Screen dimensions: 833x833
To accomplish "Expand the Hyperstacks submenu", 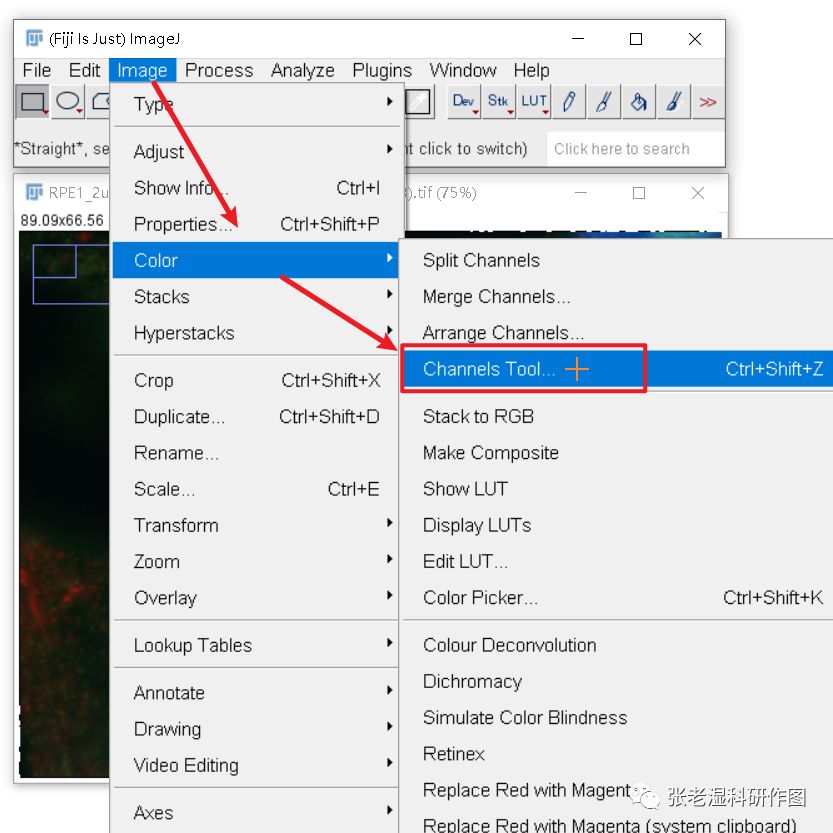I will pos(256,333).
